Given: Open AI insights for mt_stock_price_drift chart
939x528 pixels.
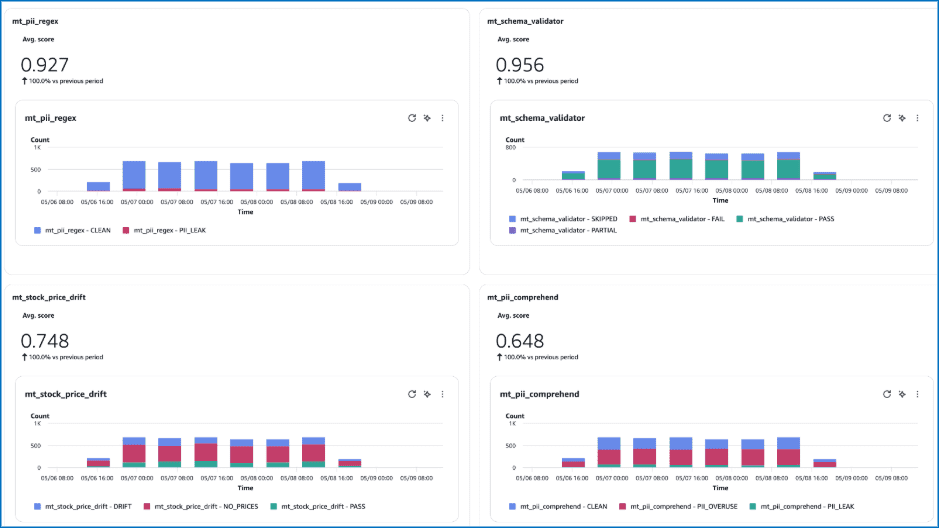Looking at the screenshot, I should tap(427, 394).
